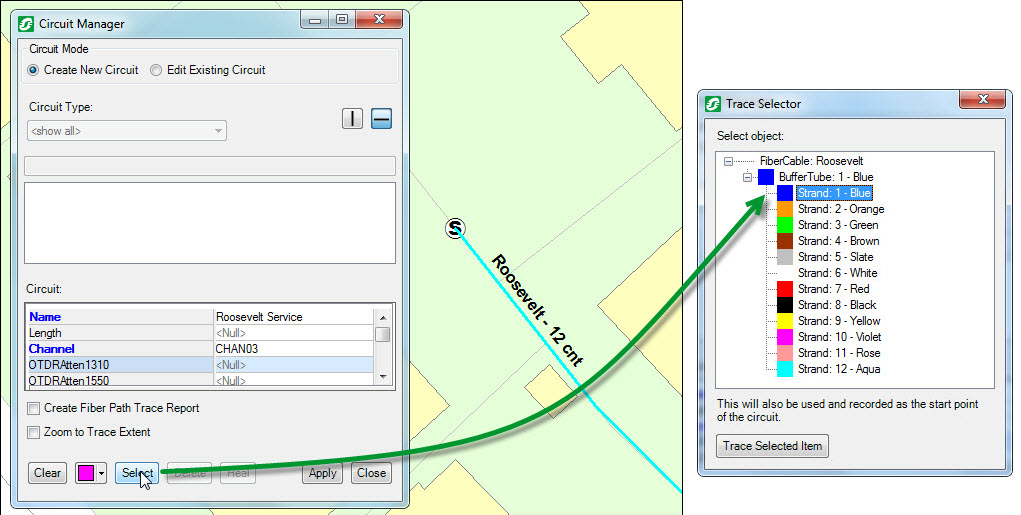Click the blue BufferTube 1 color icon
The image size is (1021, 515).
pos(766,176)
